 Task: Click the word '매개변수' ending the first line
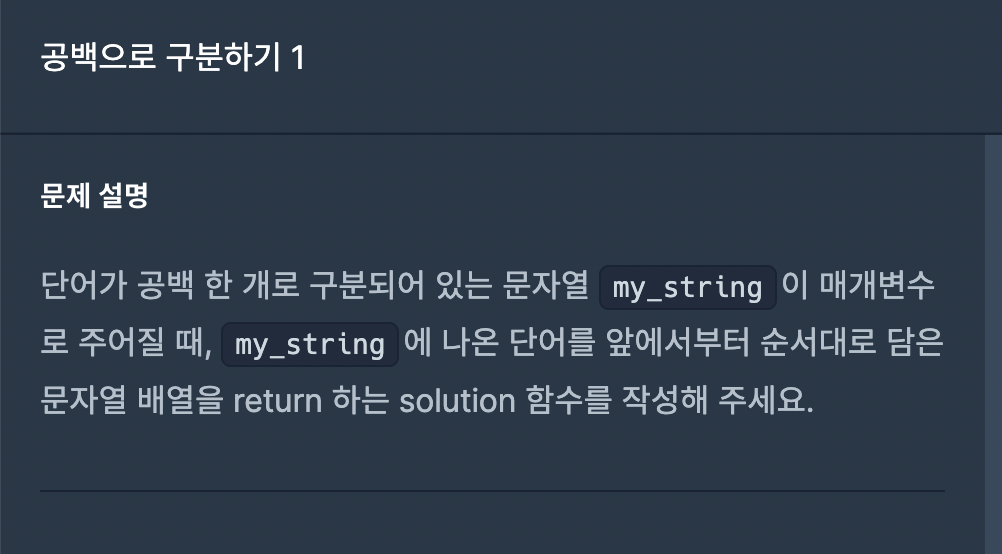coord(877,286)
